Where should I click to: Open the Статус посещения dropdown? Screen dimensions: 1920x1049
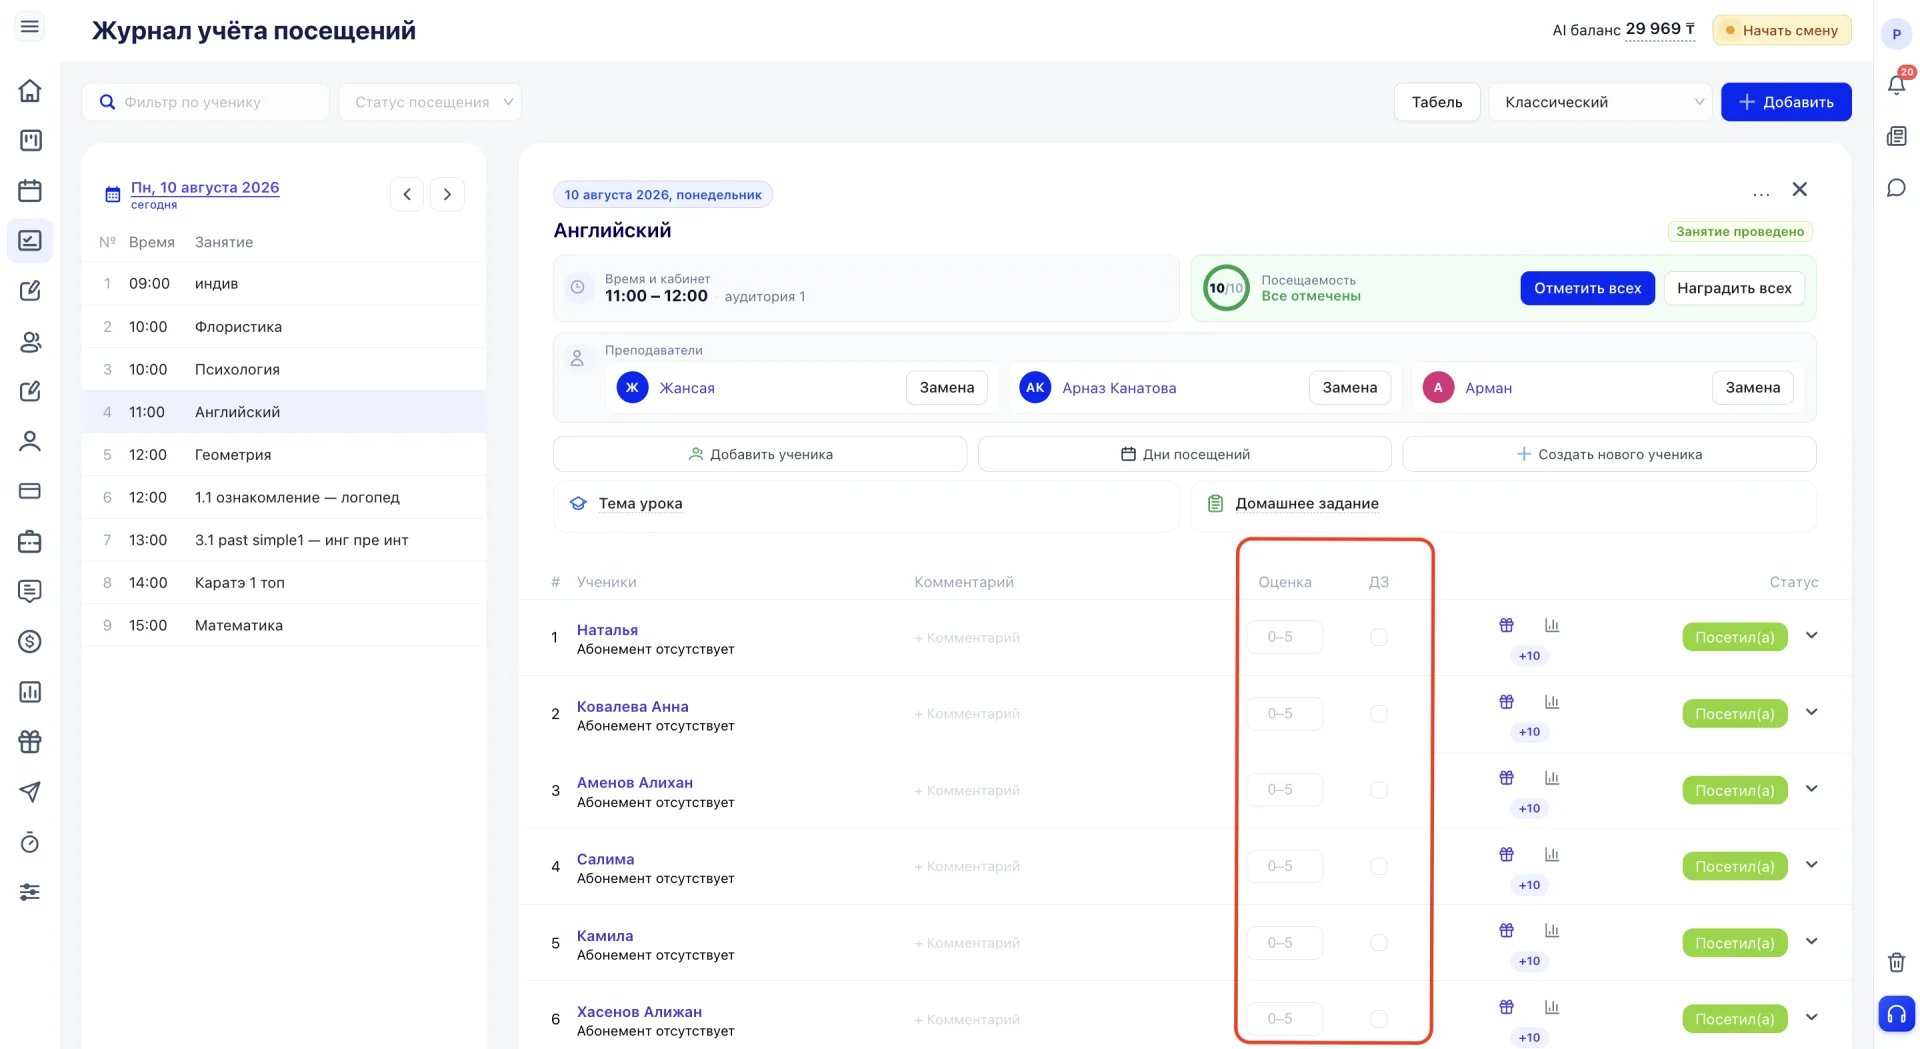[x=430, y=102]
